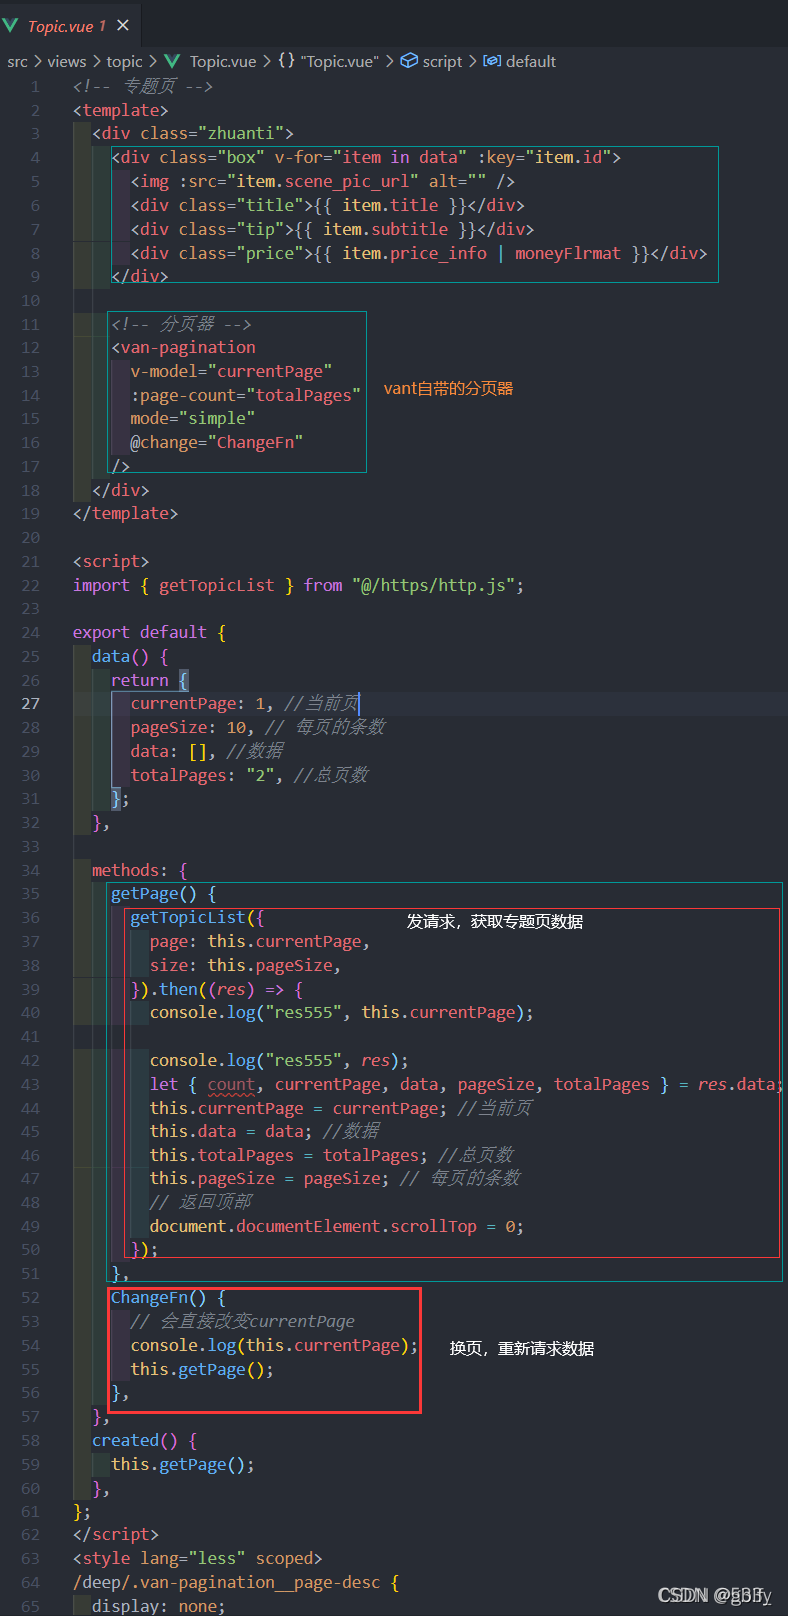Place cursor on "van-pagination" tag name

click(x=188, y=348)
